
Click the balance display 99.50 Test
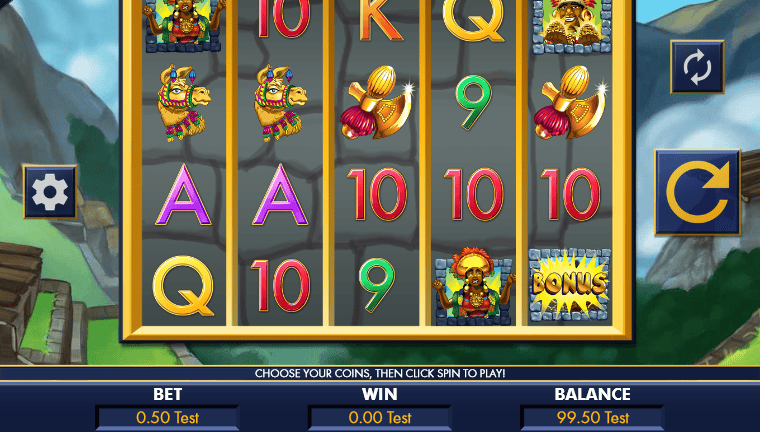(592, 417)
